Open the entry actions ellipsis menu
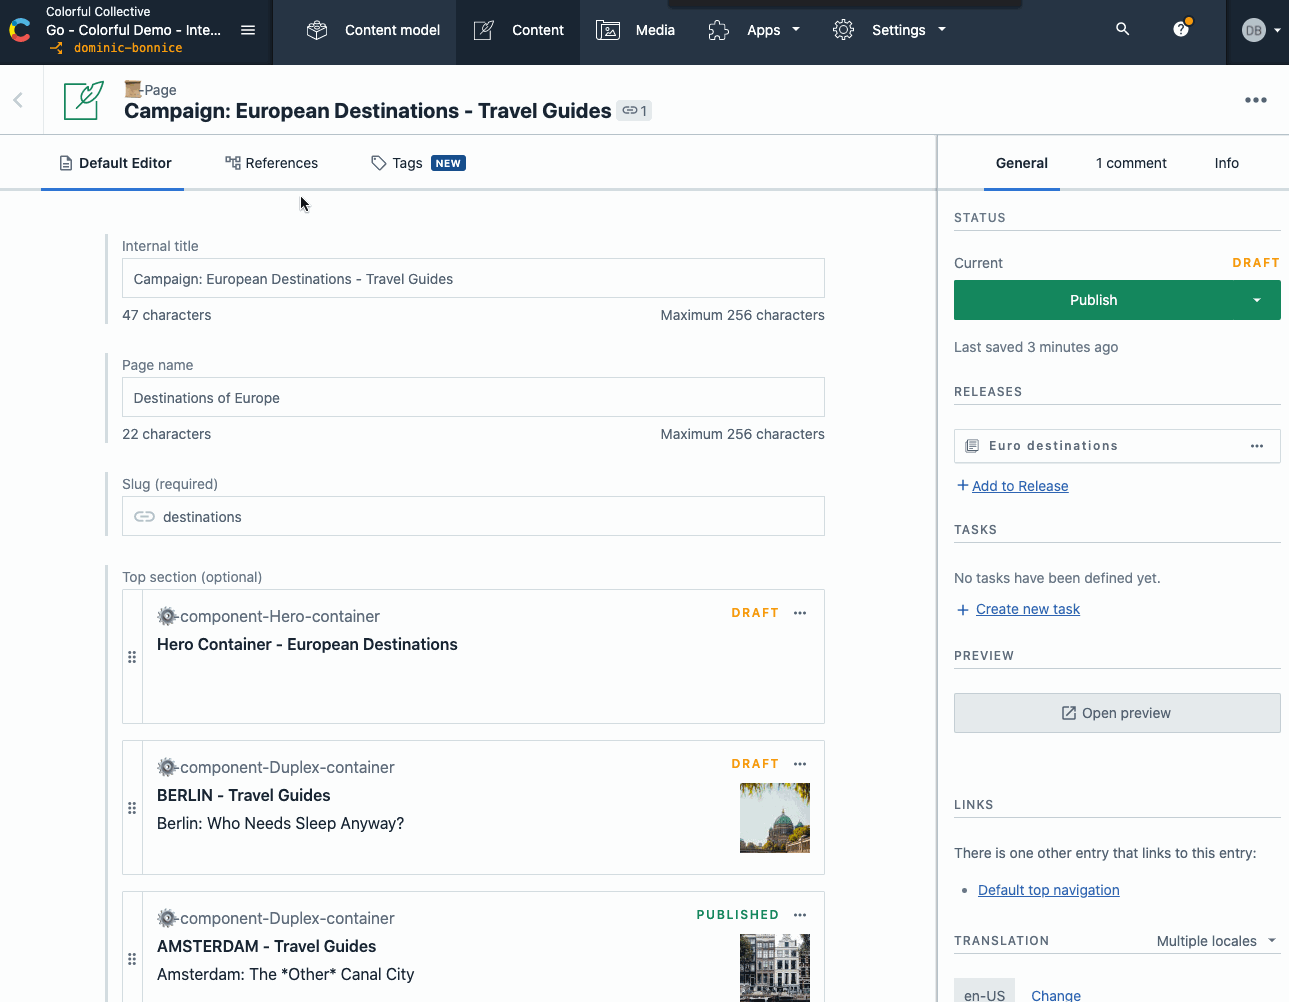Screen dimensions: 1289x1002 pyautogui.click(x=1256, y=100)
